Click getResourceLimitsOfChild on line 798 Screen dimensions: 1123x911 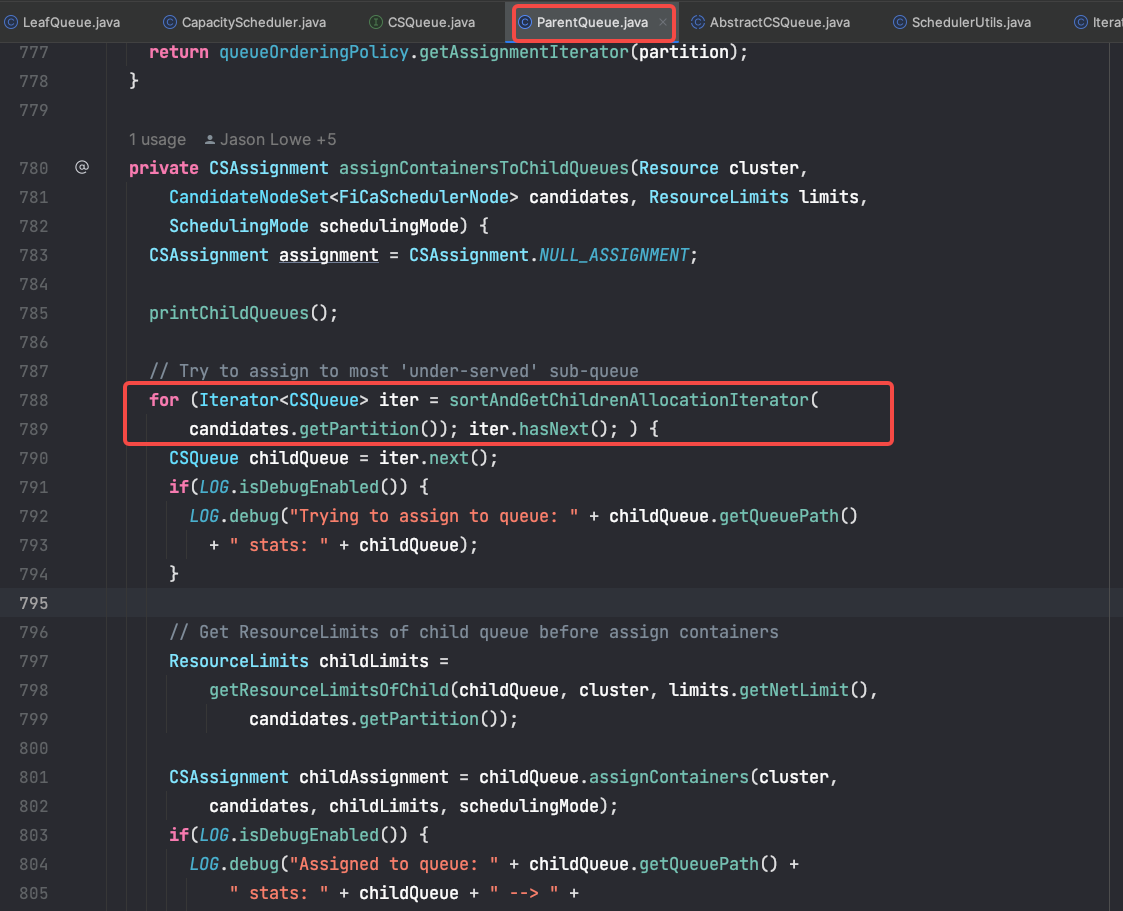[x=328, y=690]
